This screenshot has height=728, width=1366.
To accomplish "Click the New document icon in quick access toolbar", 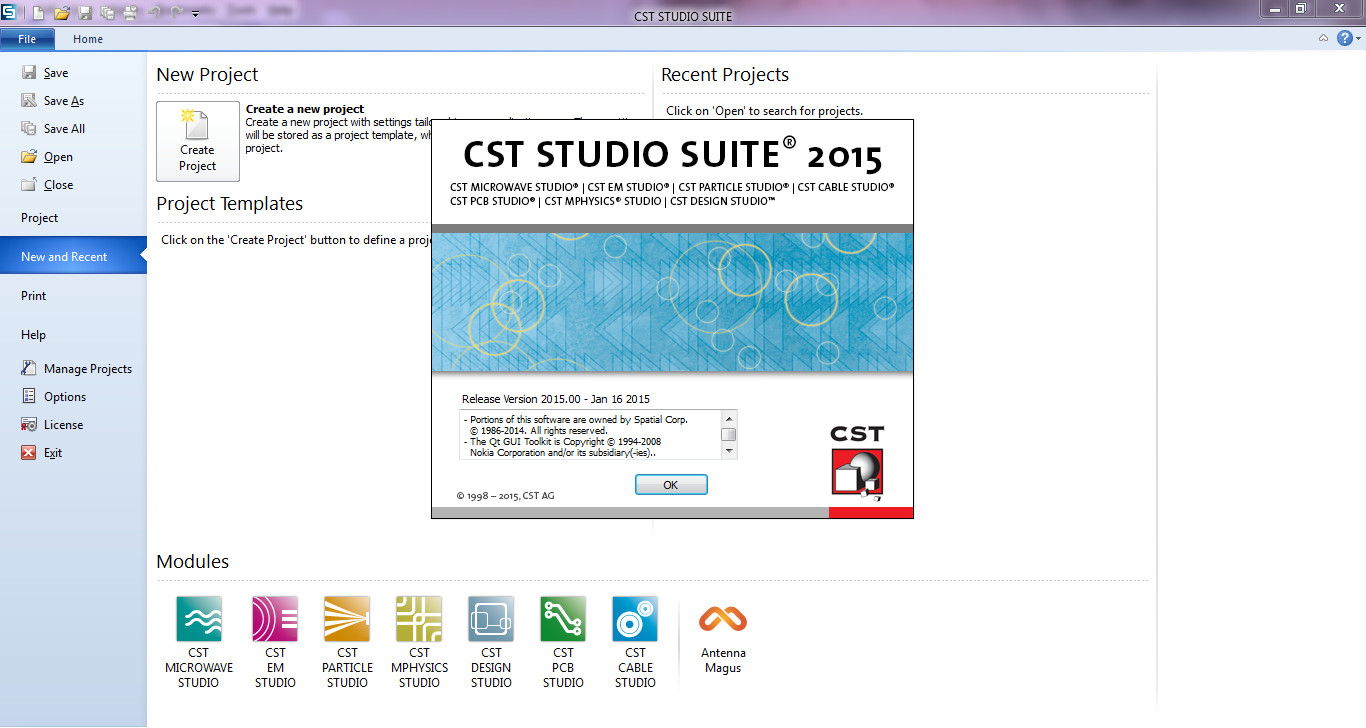I will 38,13.
